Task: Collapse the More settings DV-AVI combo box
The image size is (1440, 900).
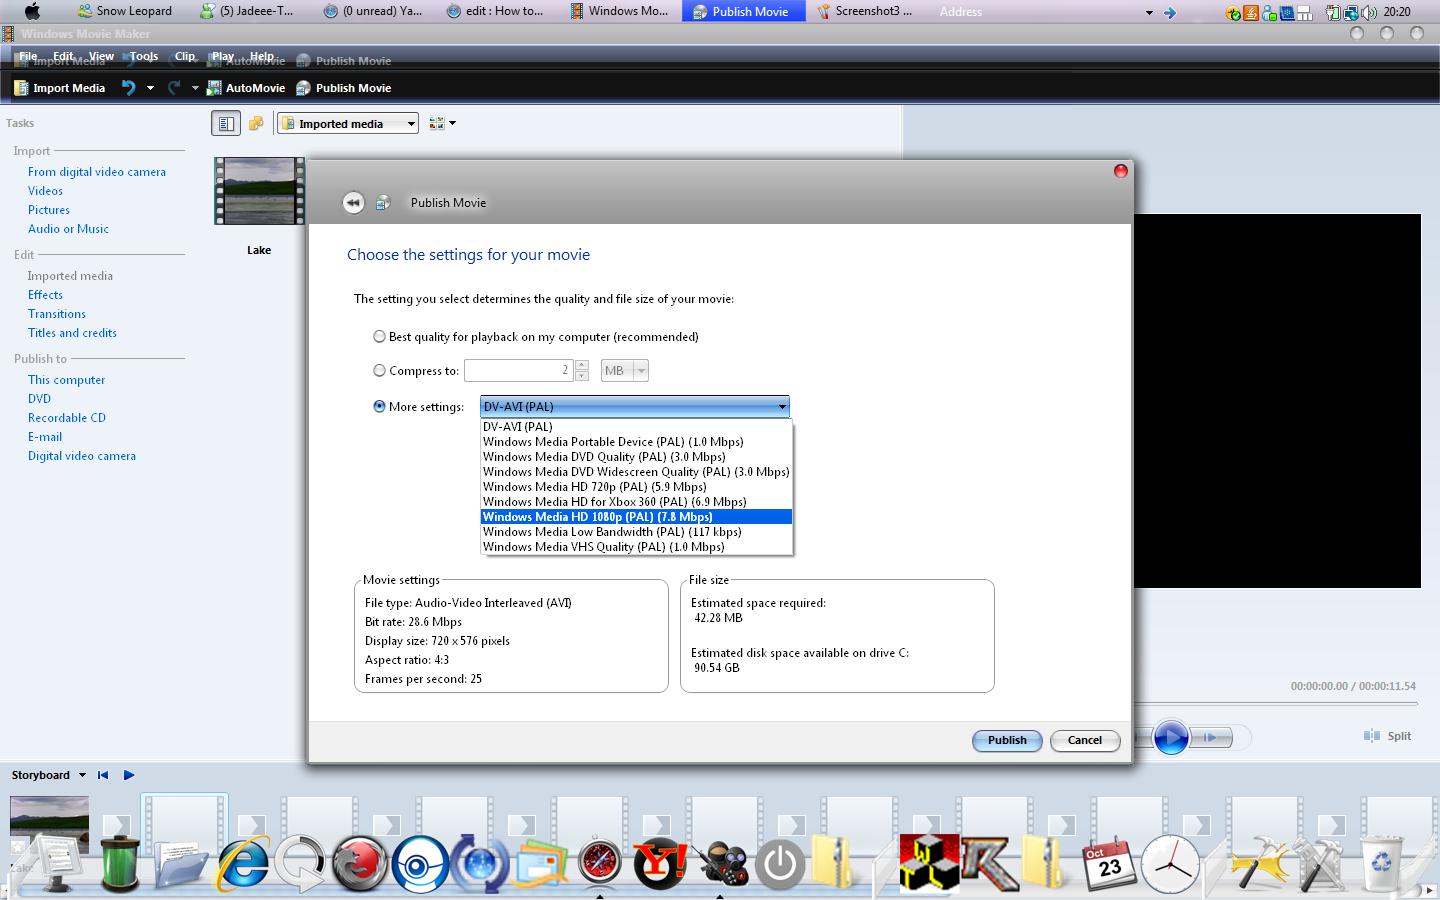Action: pyautogui.click(x=635, y=406)
